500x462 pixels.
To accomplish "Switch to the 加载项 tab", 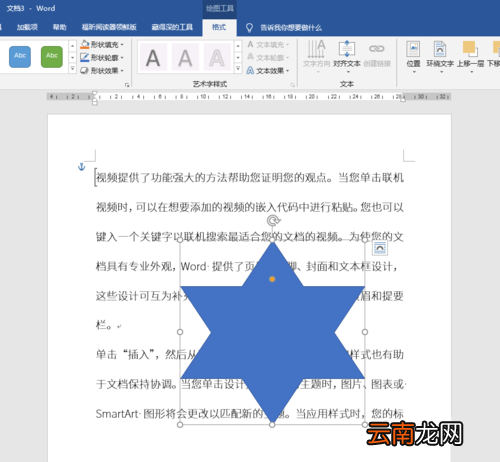I will [x=27, y=27].
